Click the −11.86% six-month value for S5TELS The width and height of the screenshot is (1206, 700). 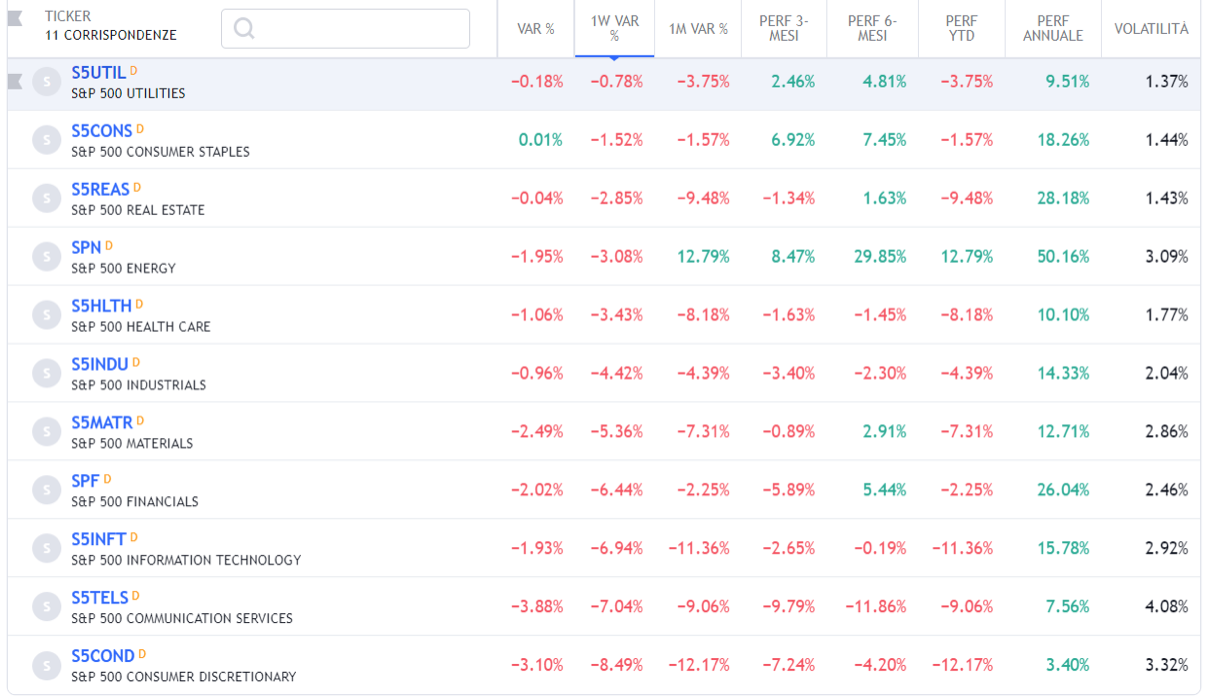coord(876,606)
